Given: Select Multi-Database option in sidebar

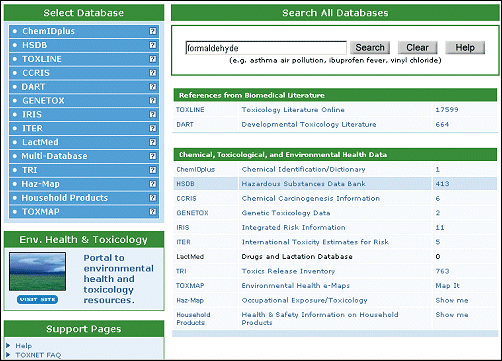Looking at the screenshot, I should (x=54, y=156).
